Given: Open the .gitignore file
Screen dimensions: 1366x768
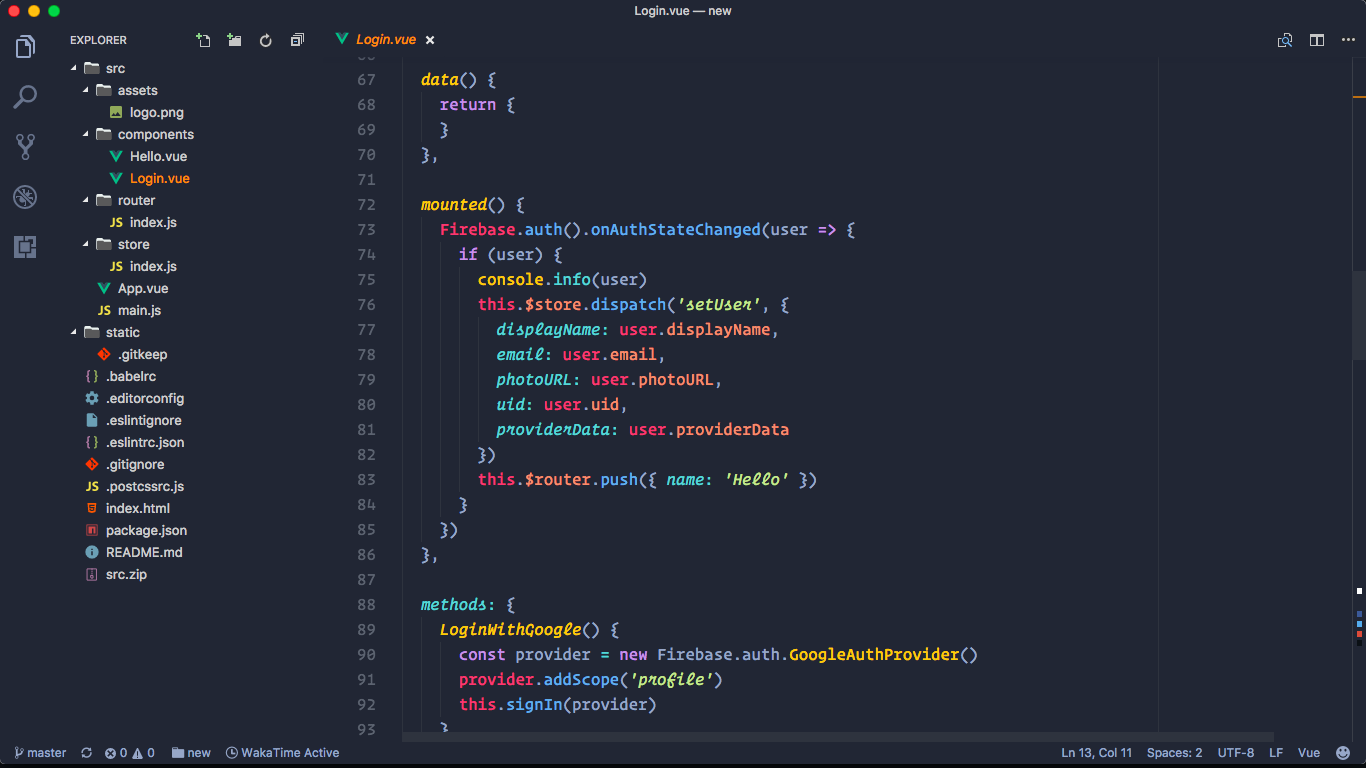Looking at the screenshot, I should tap(135, 464).
